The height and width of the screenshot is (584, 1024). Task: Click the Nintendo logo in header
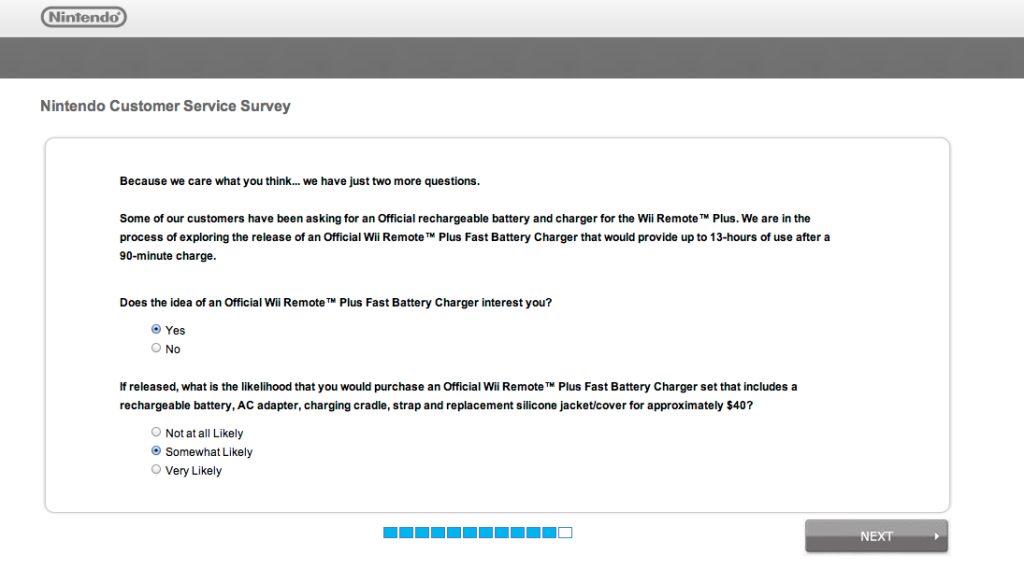[x=84, y=17]
